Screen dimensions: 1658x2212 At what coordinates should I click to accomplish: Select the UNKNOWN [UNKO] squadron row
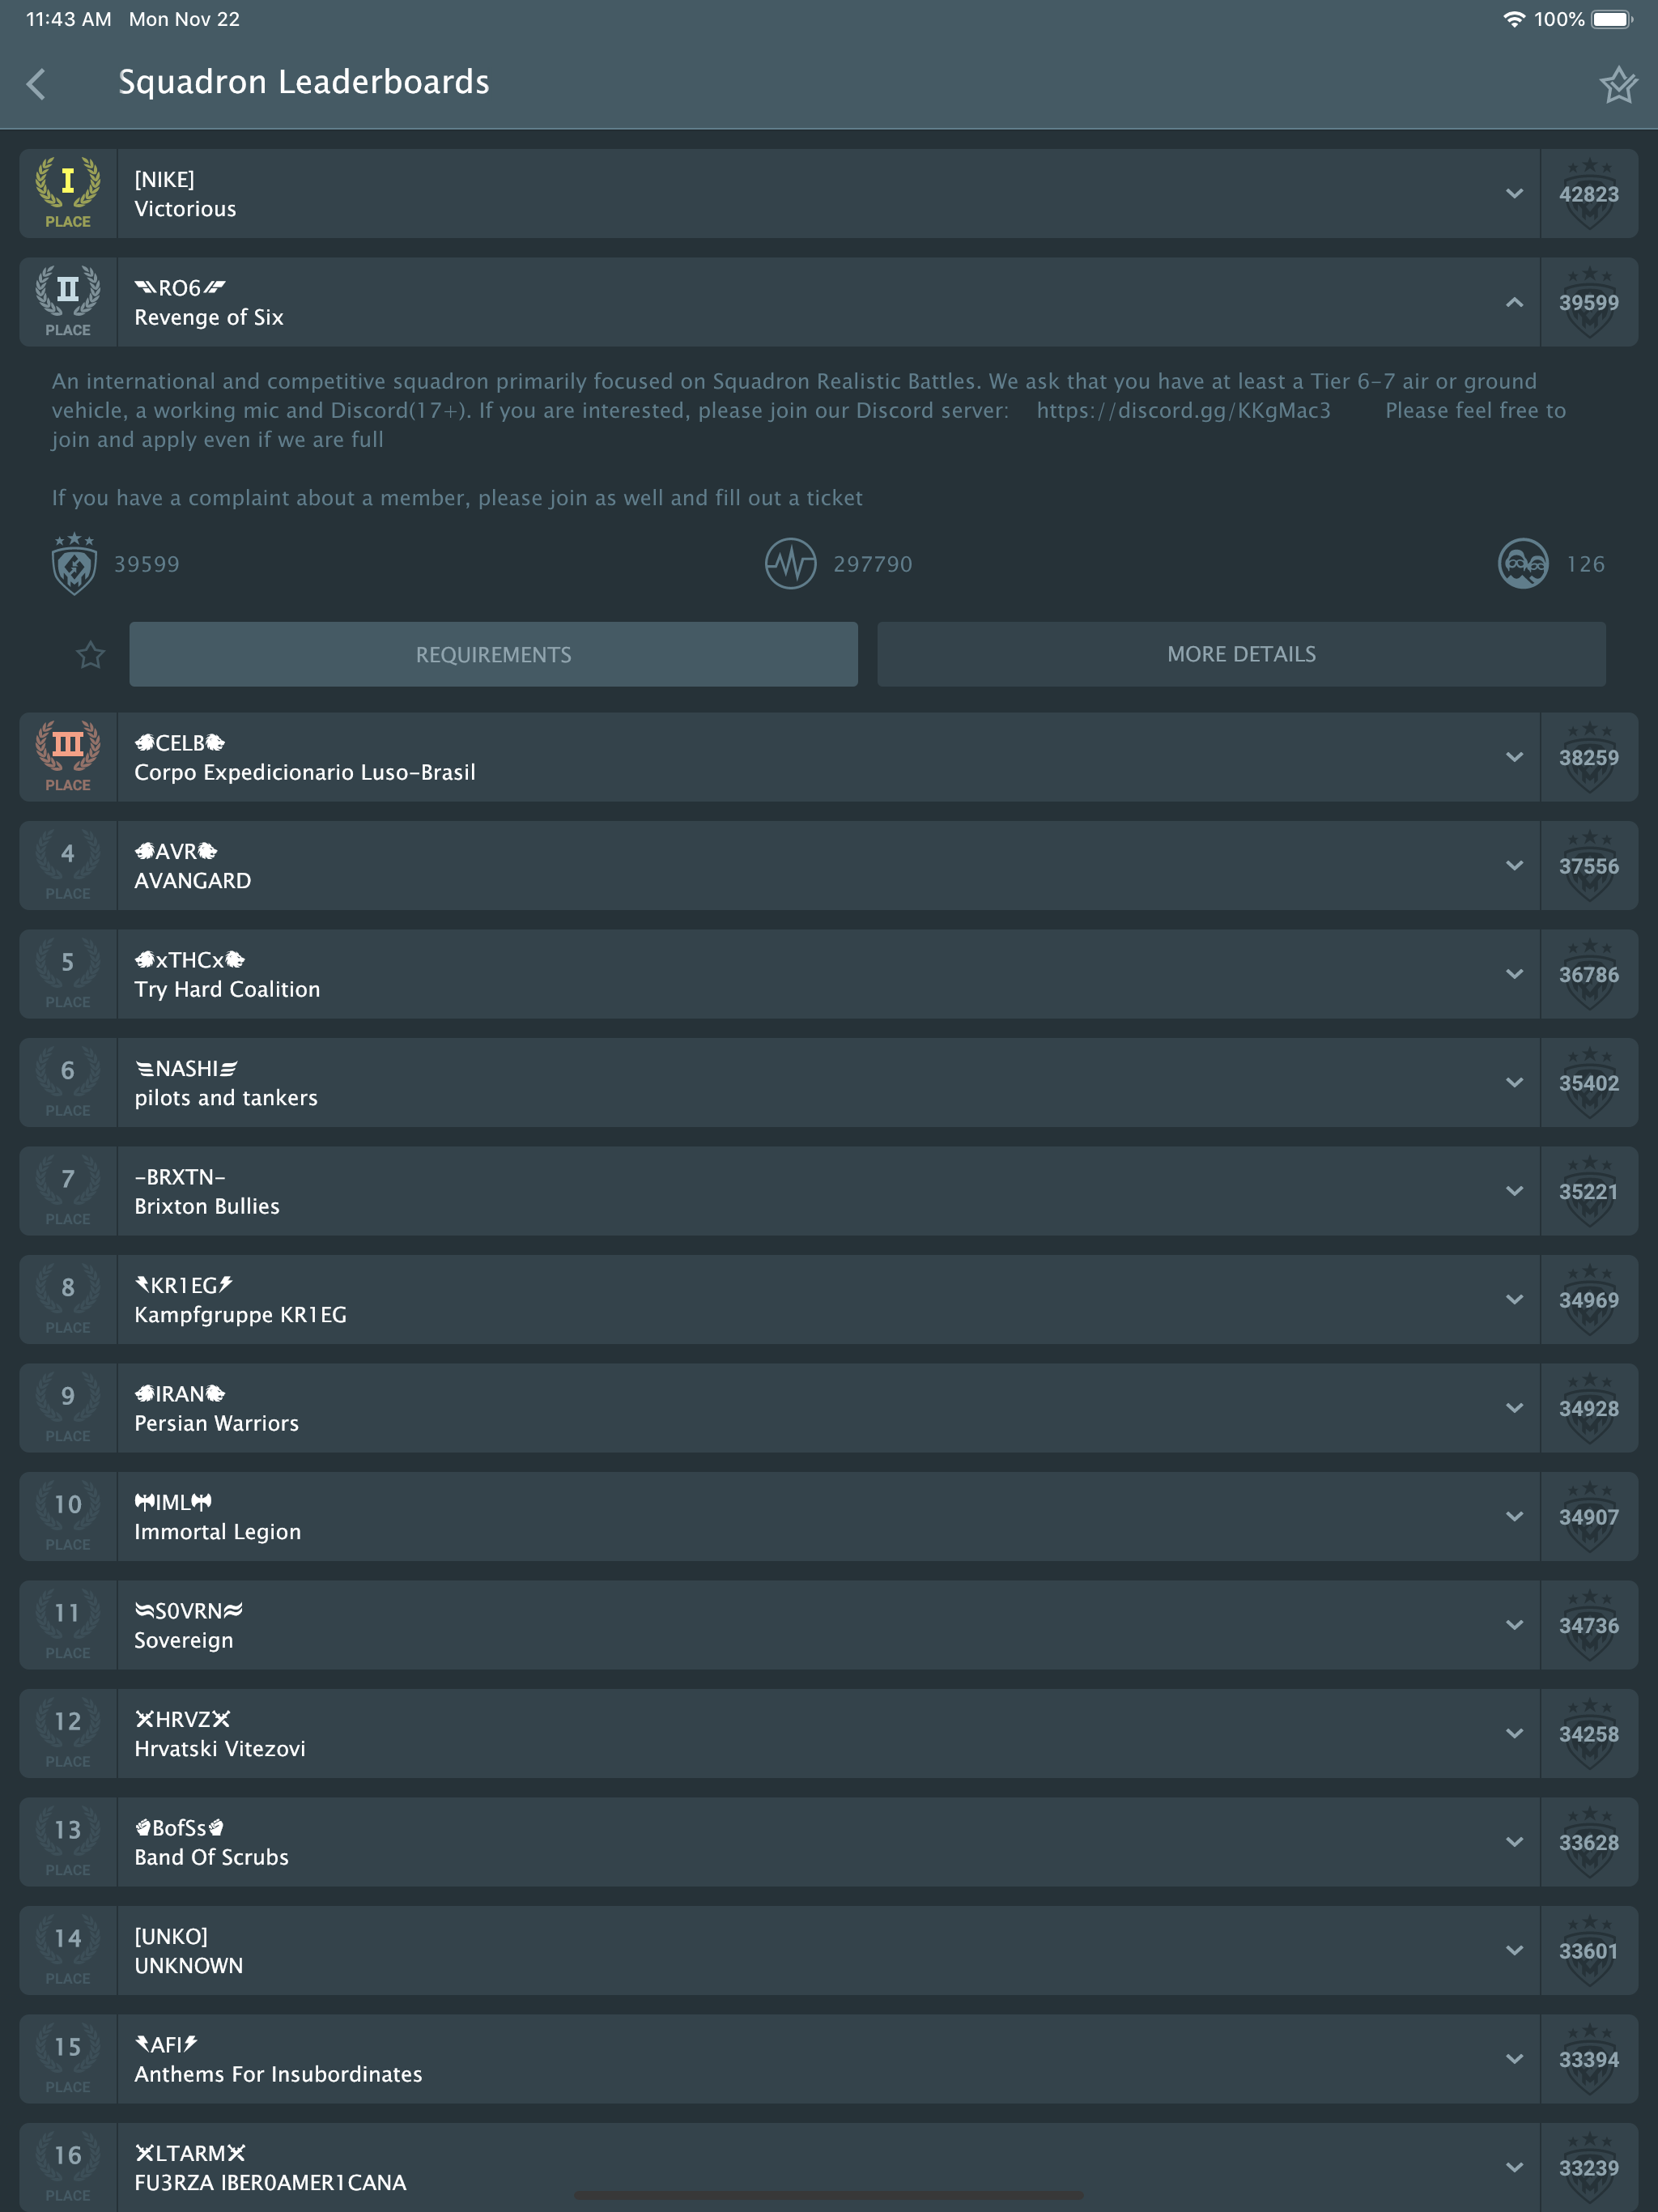tap(828, 1950)
